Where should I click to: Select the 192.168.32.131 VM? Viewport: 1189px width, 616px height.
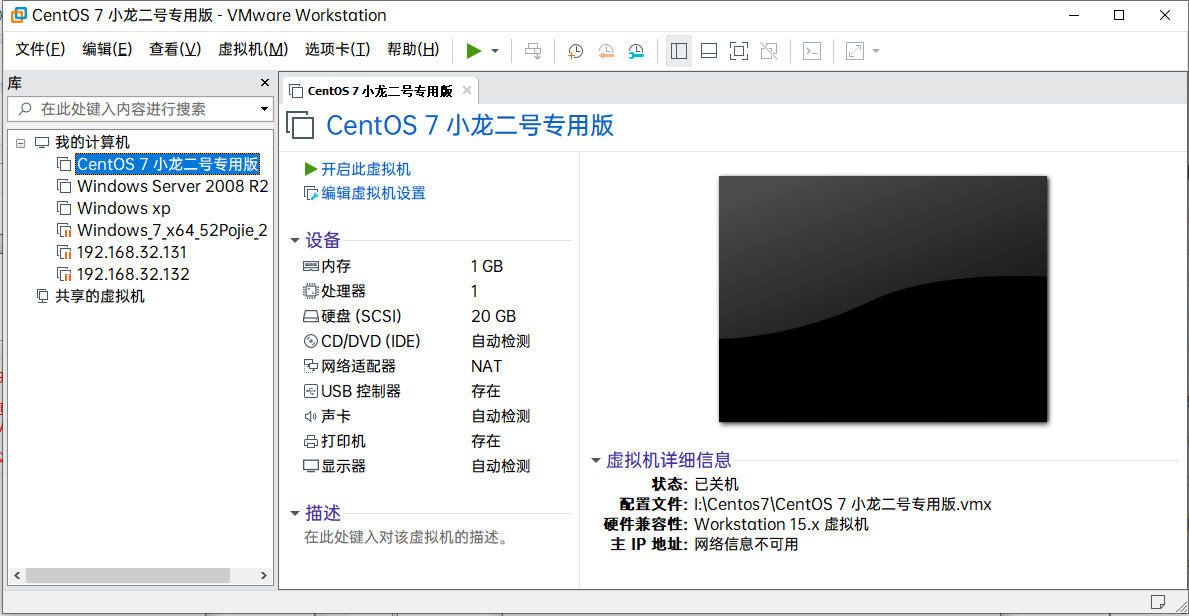pos(133,252)
